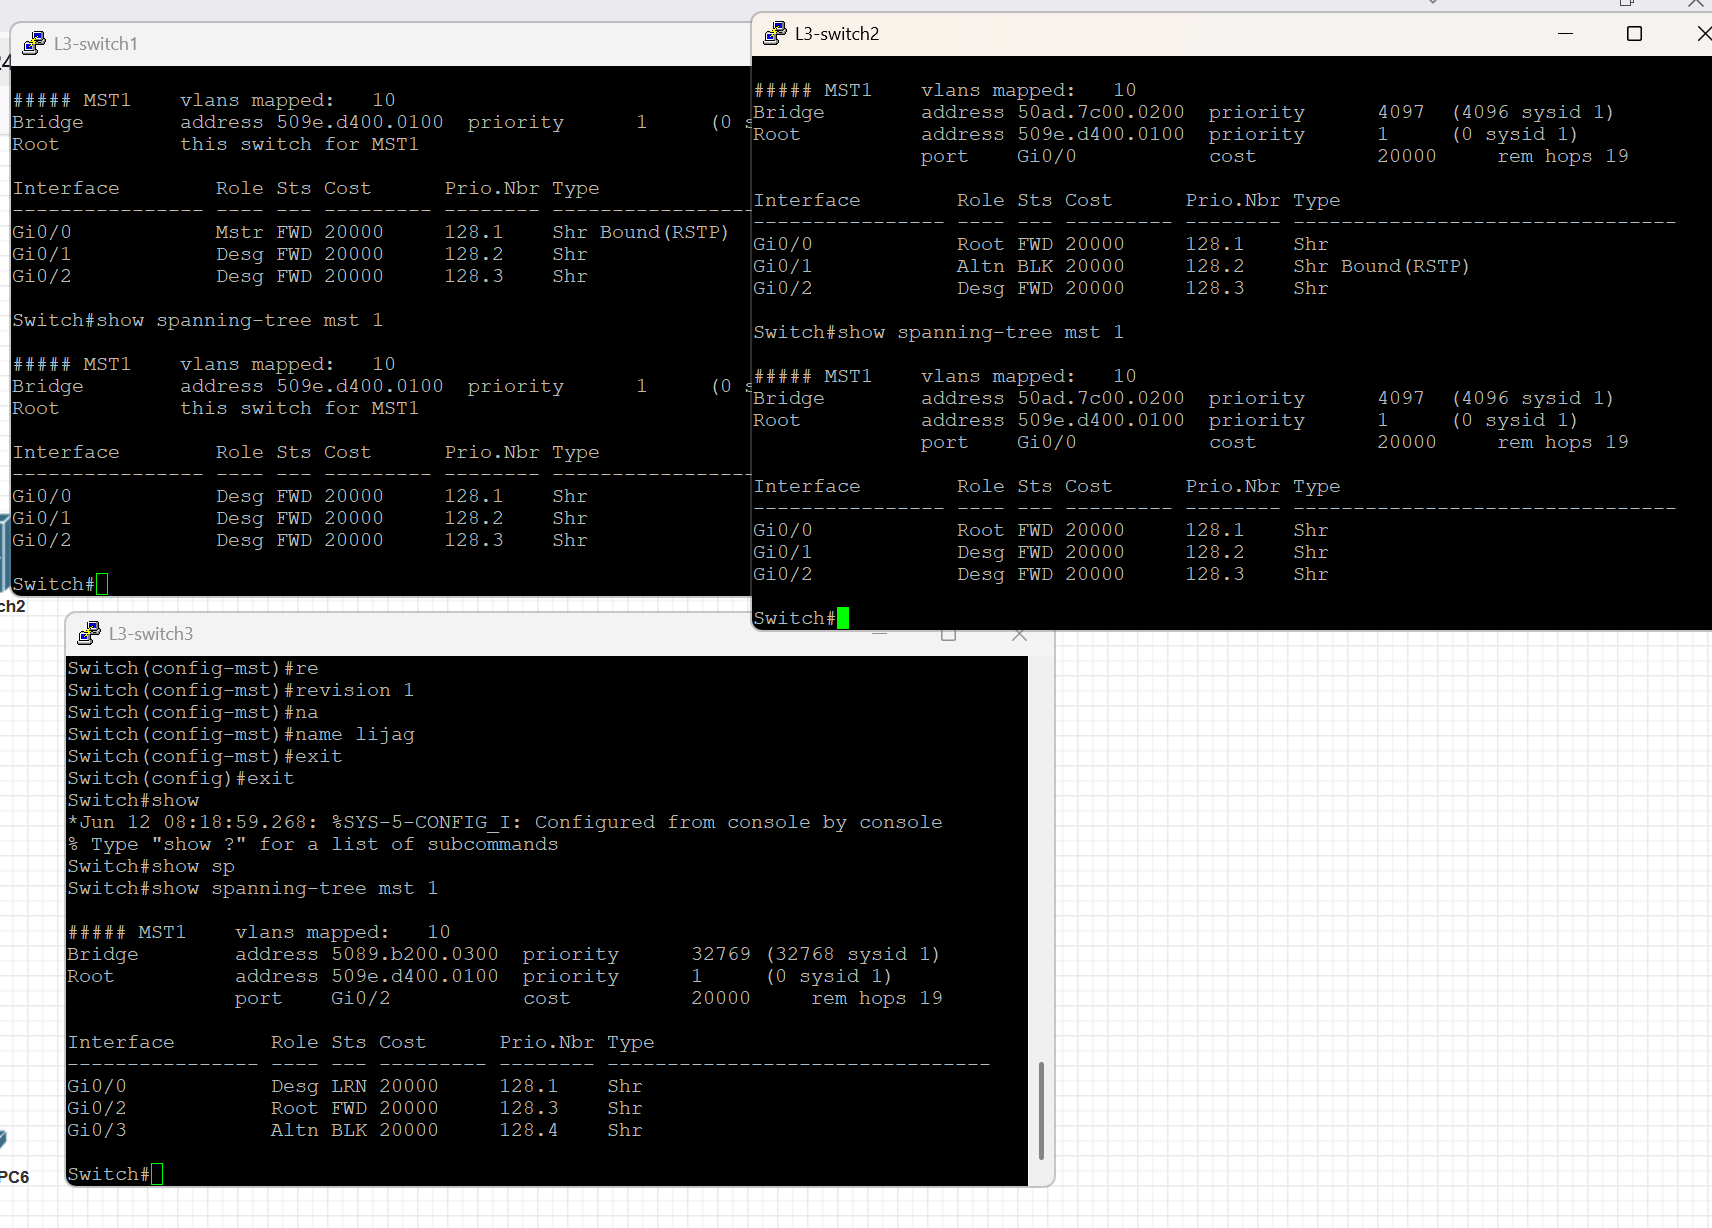Close the L3-switch2 window
Image resolution: width=1712 pixels, height=1228 pixels.
click(1703, 33)
